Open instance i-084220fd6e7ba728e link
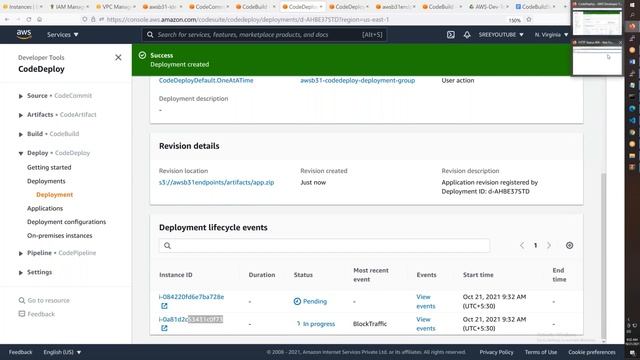This screenshot has width=640, height=360. 191,297
